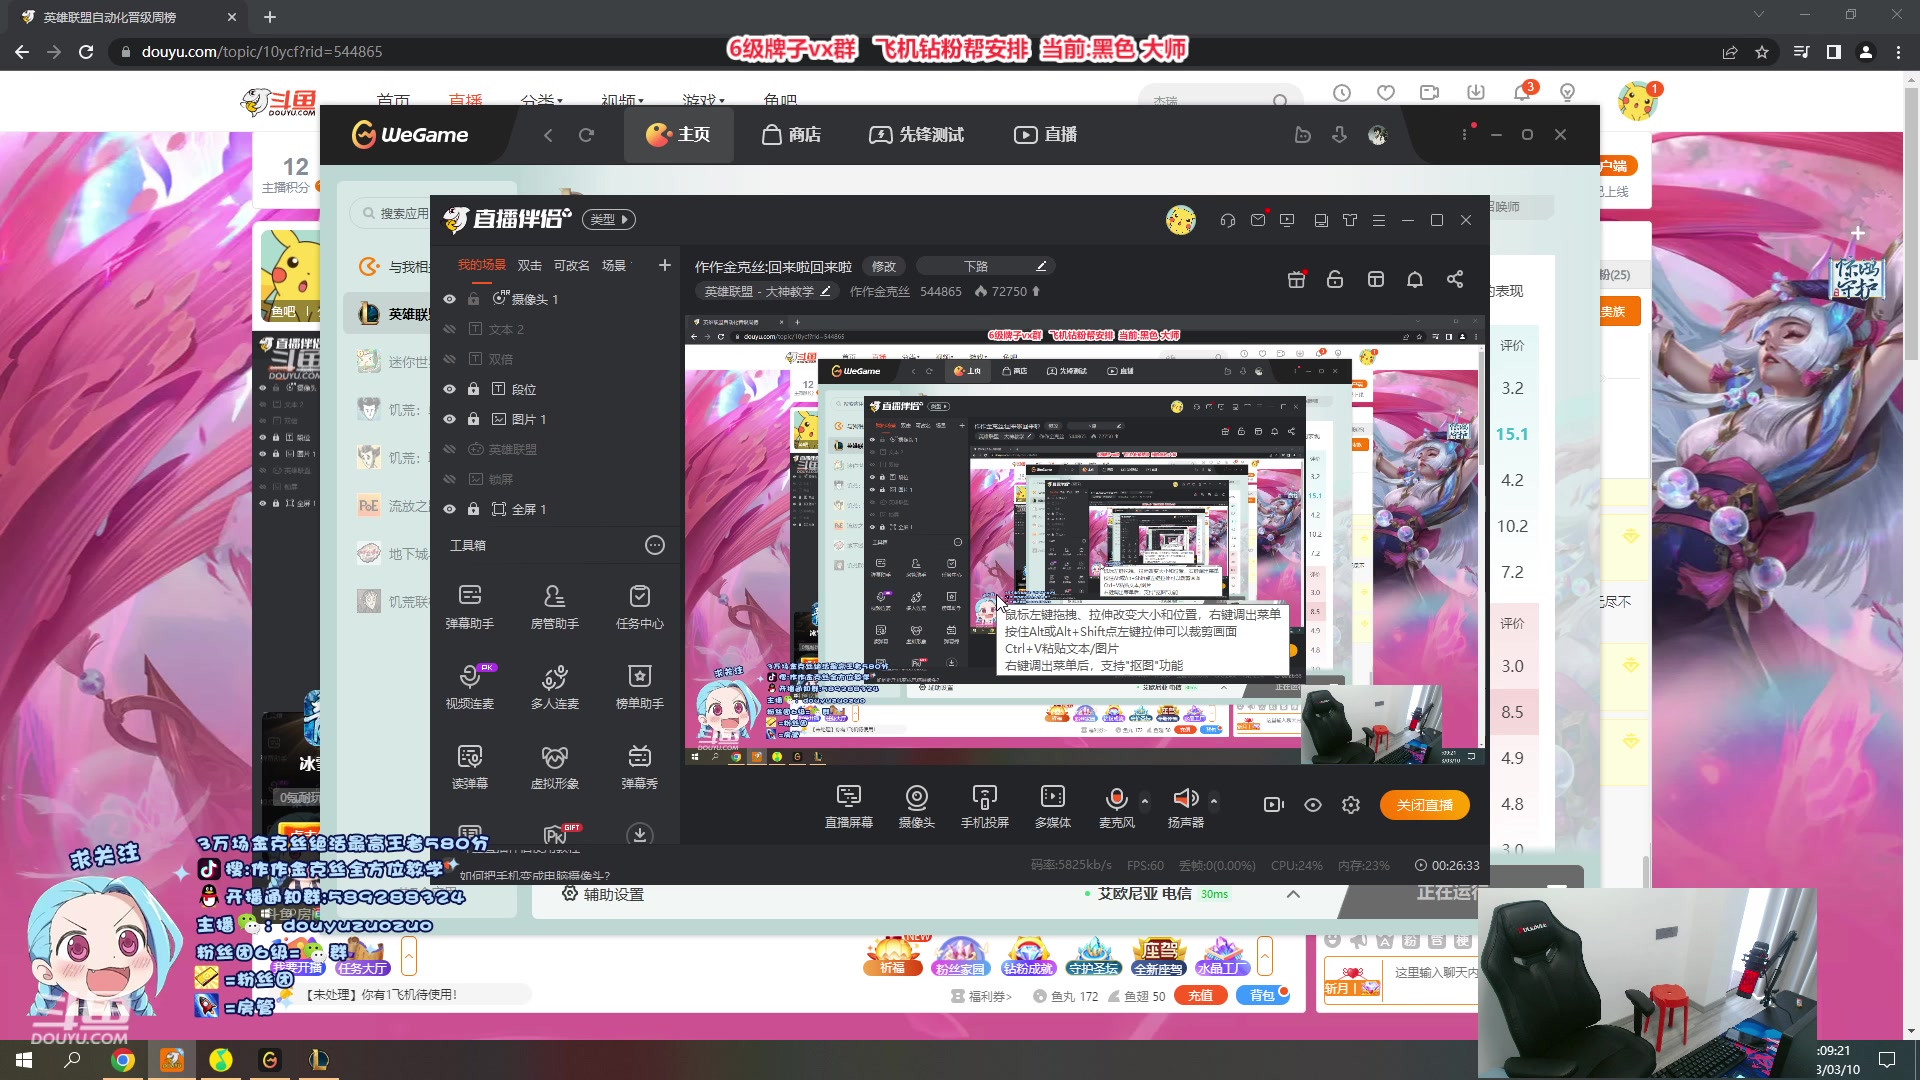The image size is (1920, 1080).
Task: Hide the 全屏 1 source
Action: pyautogui.click(x=450, y=509)
